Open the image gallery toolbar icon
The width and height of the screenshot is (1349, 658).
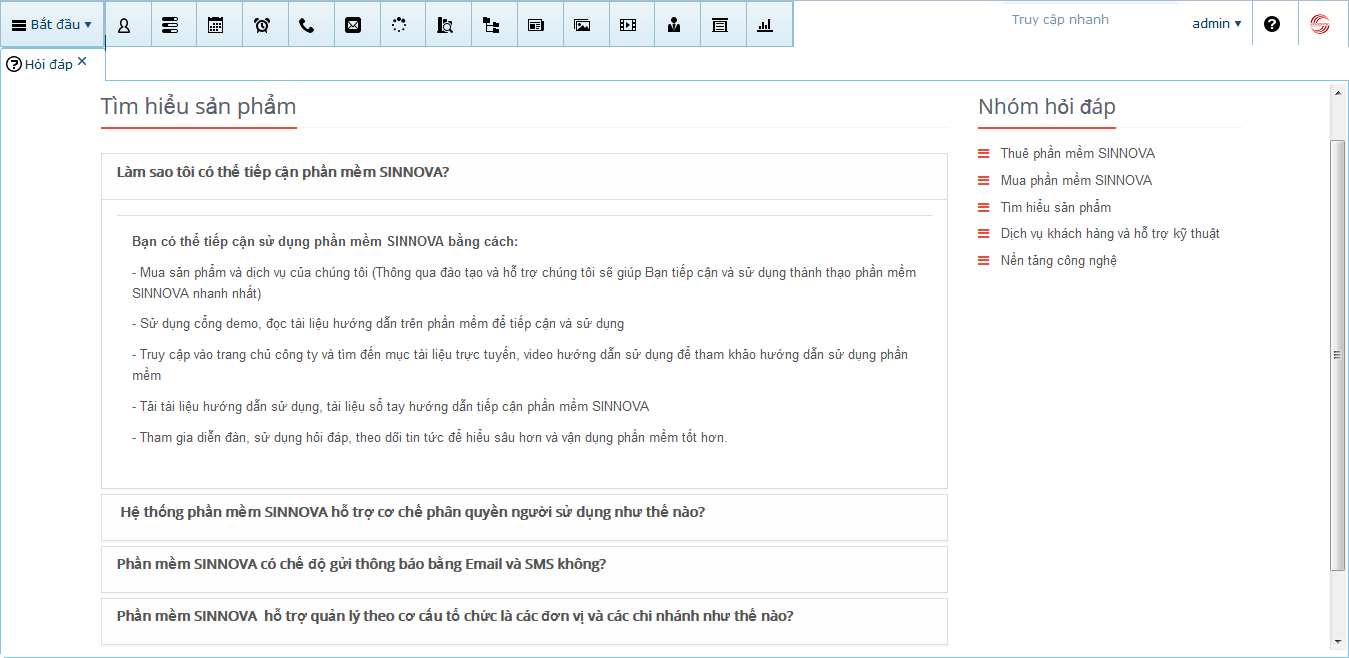[x=582, y=25]
